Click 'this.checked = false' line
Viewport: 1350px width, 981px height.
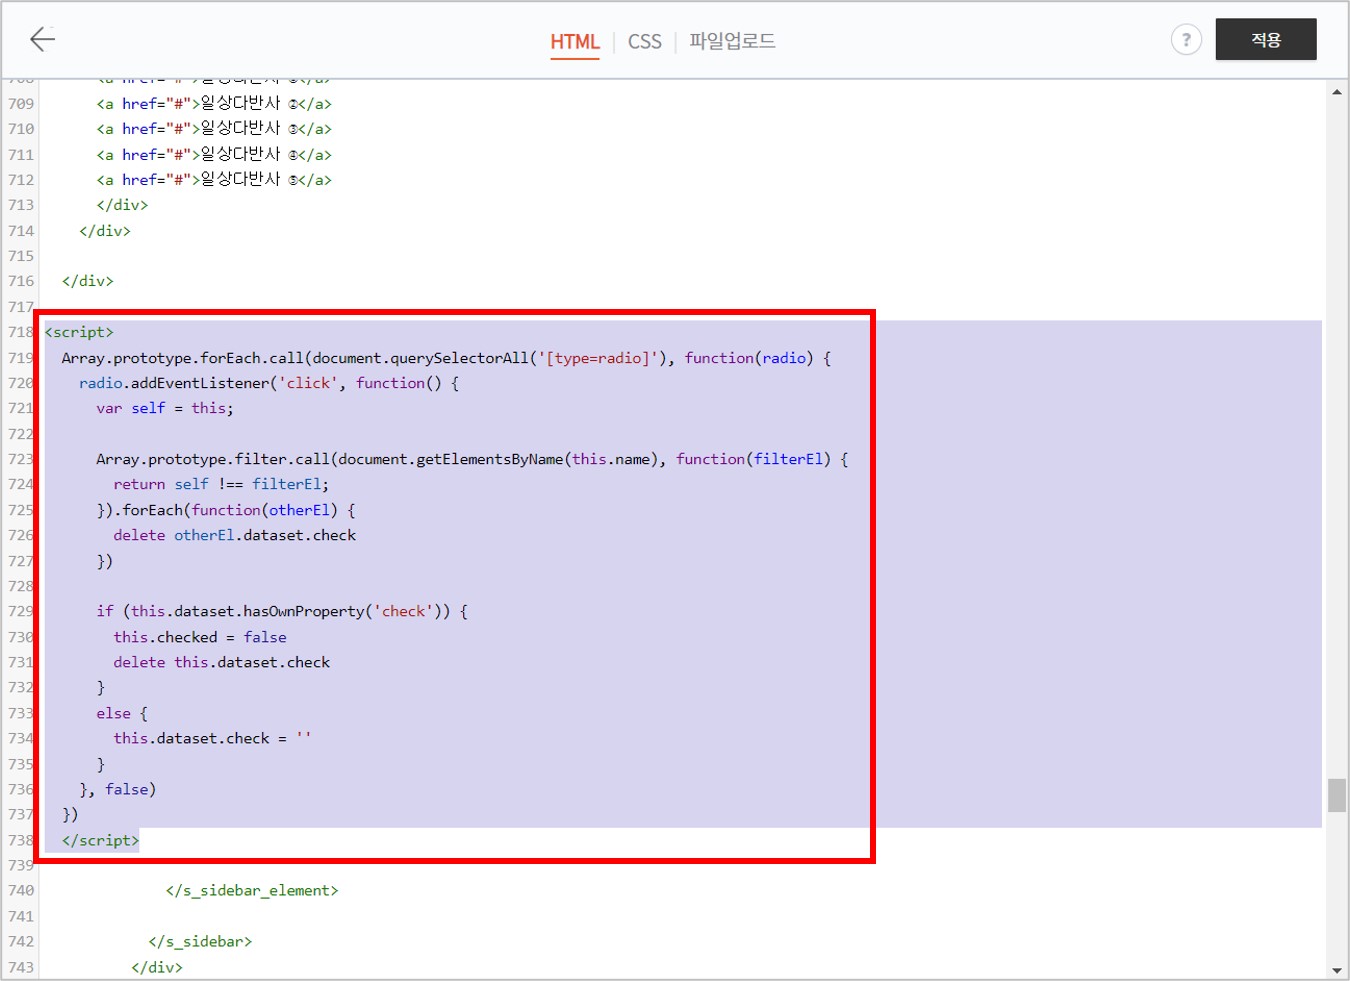(x=200, y=637)
